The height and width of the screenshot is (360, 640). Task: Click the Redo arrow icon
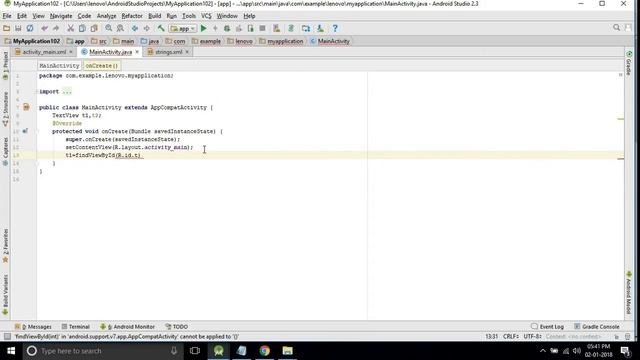pos(56,28)
